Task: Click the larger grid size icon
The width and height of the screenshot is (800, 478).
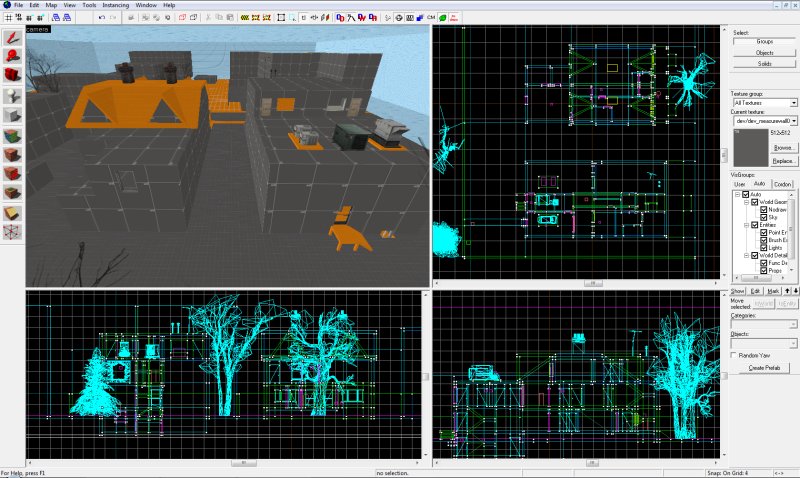Action: tap(39, 18)
